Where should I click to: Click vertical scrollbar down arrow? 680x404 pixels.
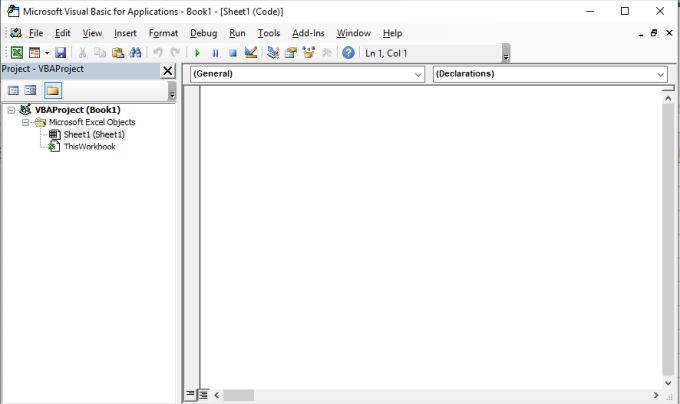[x=668, y=383]
